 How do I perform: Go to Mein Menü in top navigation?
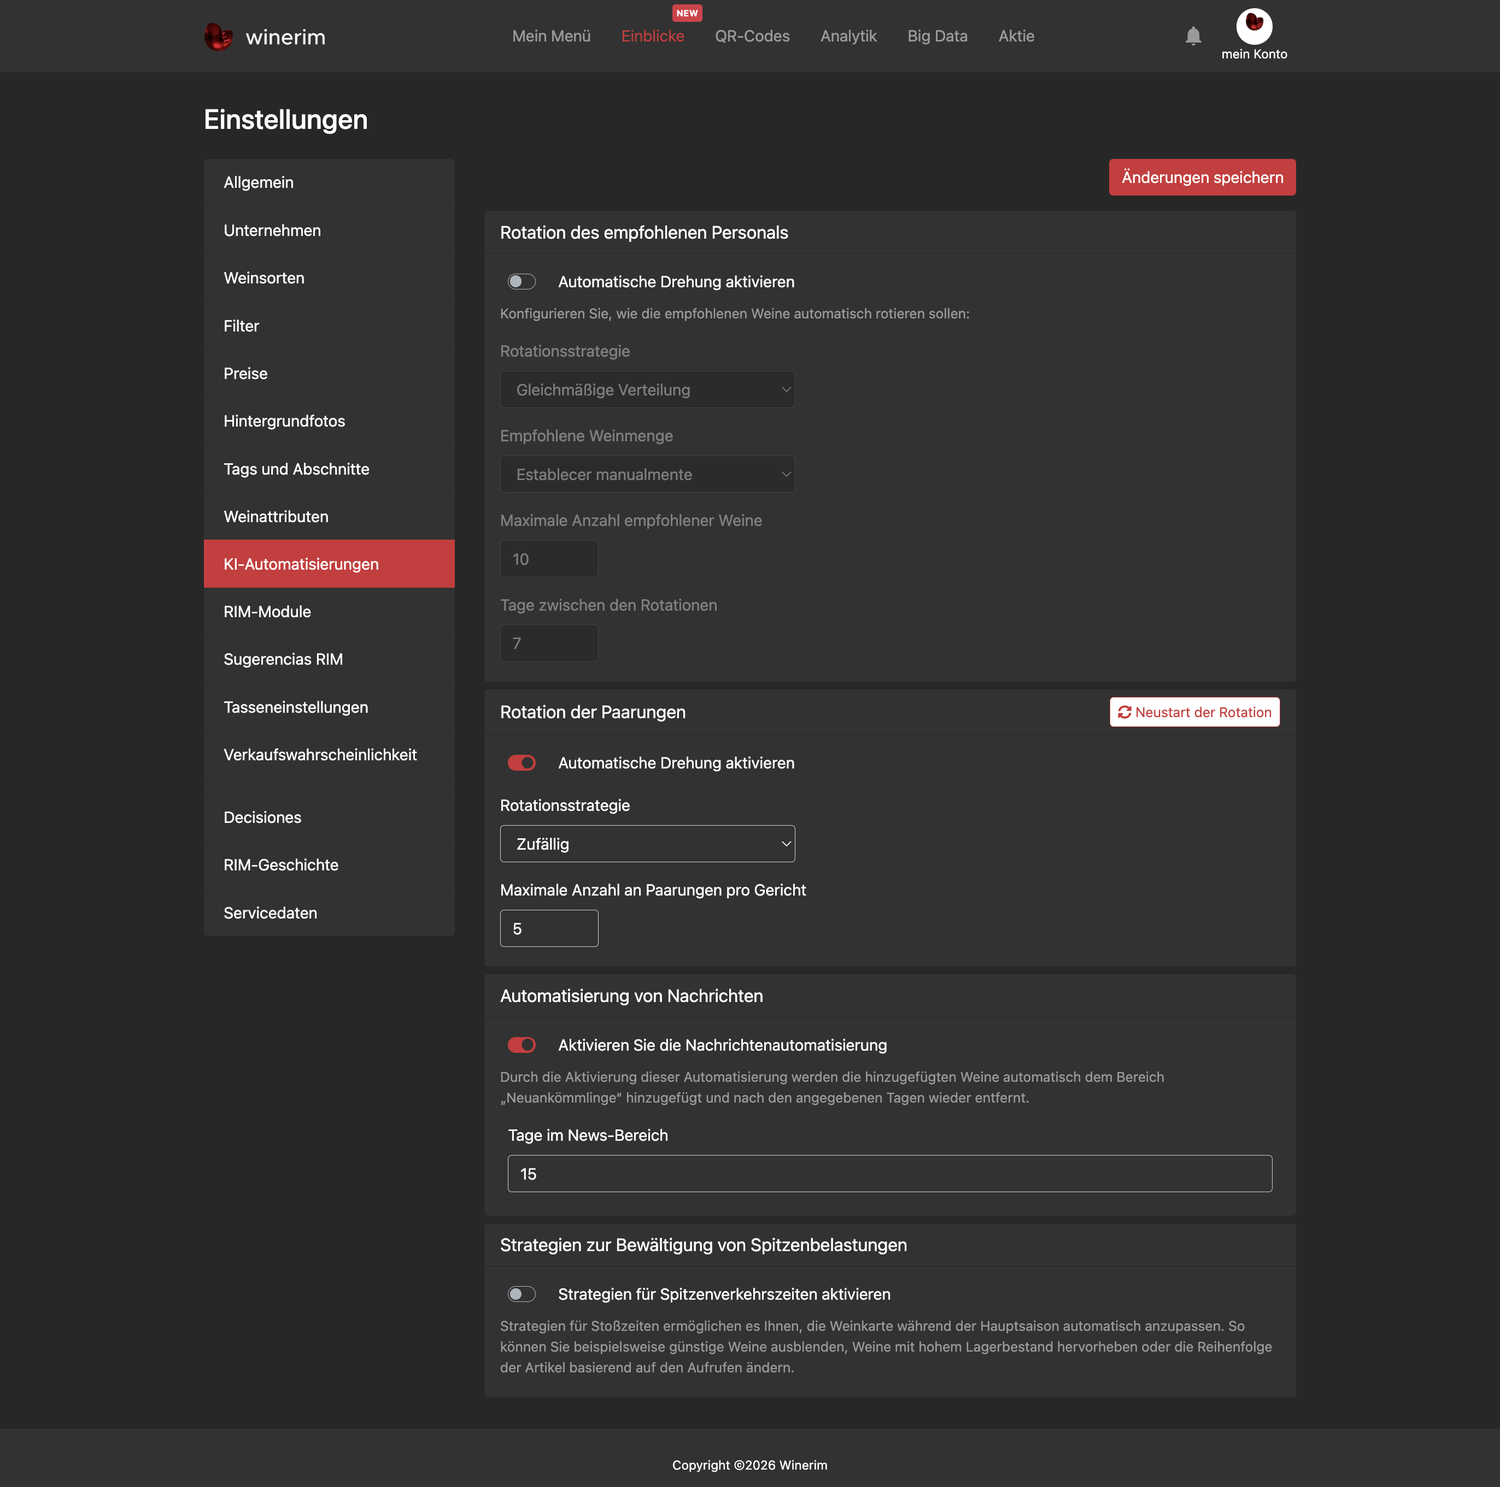pos(551,36)
